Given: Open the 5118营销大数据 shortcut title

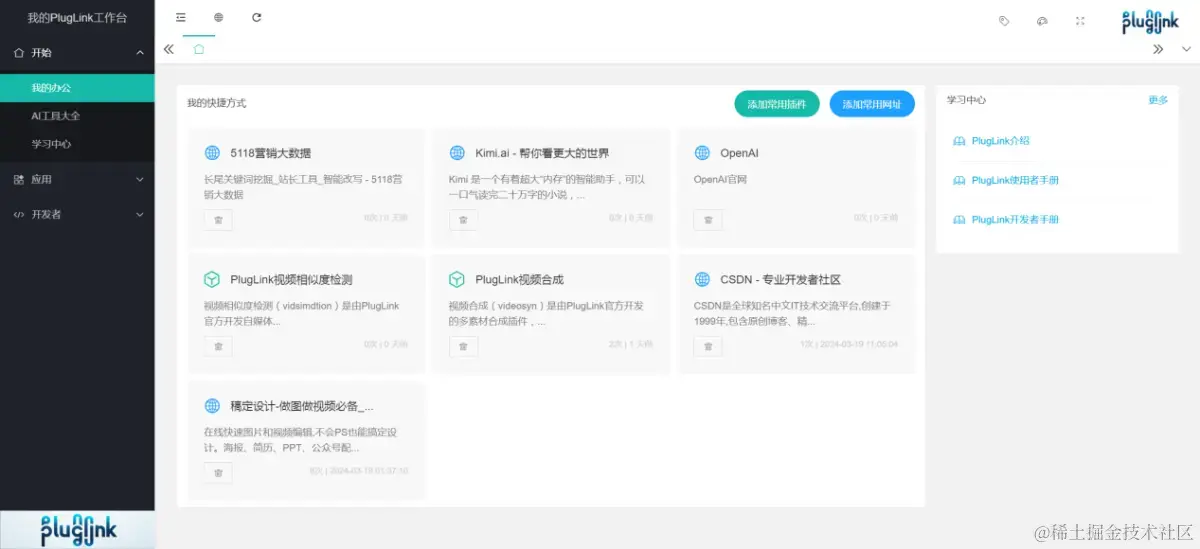Looking at the screenshot, I should click(271, 153).
